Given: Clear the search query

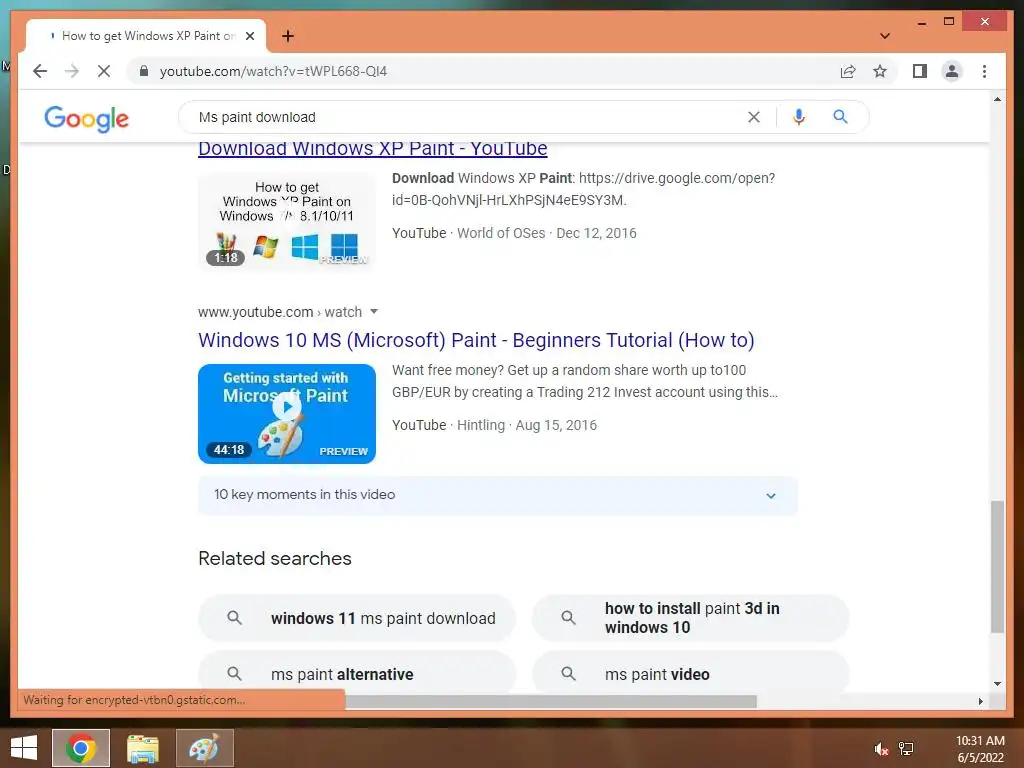Looking at the screenshot, I should coord(754,117).
